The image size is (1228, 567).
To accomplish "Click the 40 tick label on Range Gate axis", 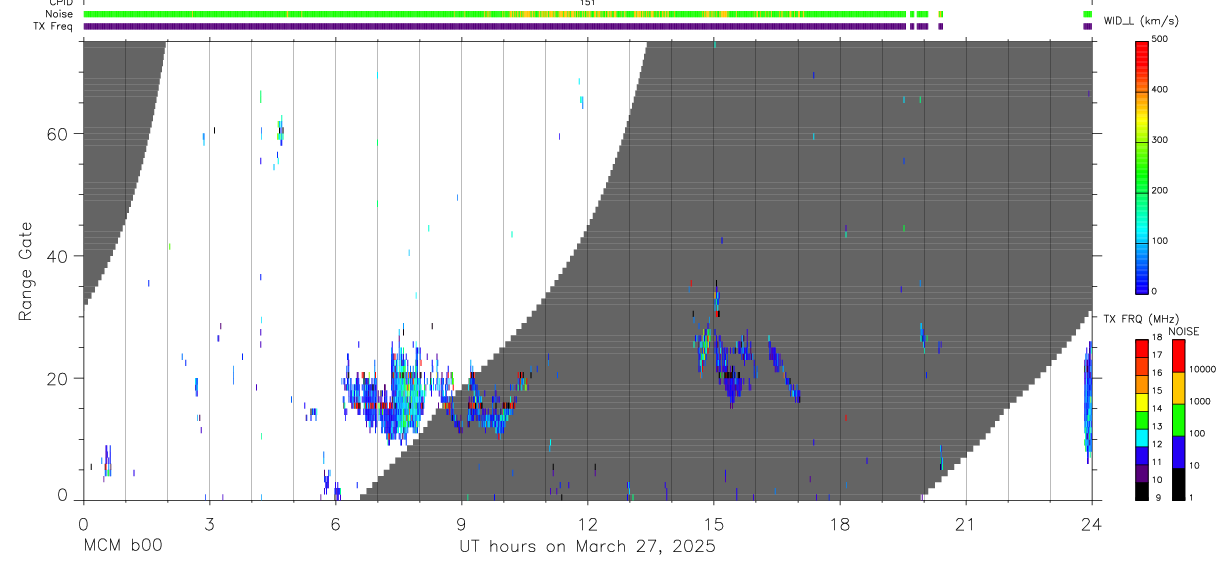I will [58, 256].
